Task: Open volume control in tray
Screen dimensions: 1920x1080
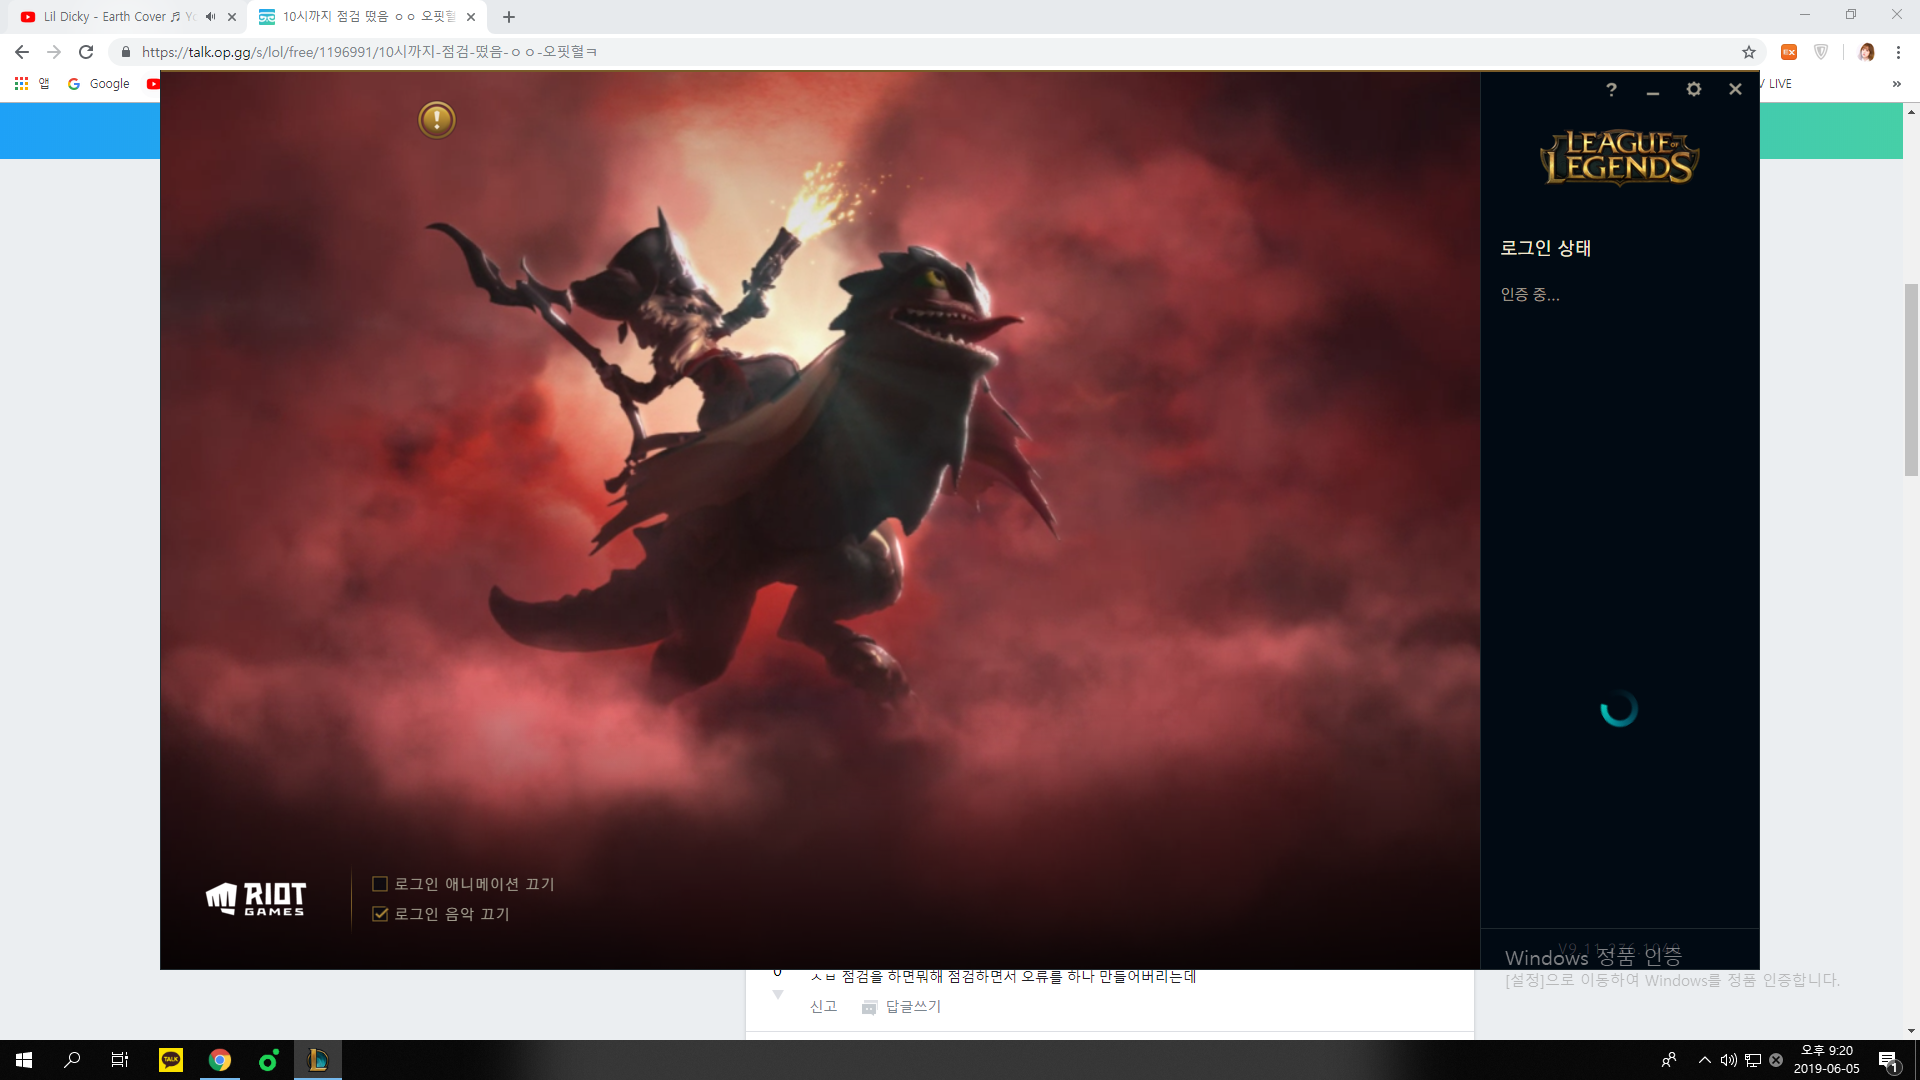Action: tap(1728, 1060)
